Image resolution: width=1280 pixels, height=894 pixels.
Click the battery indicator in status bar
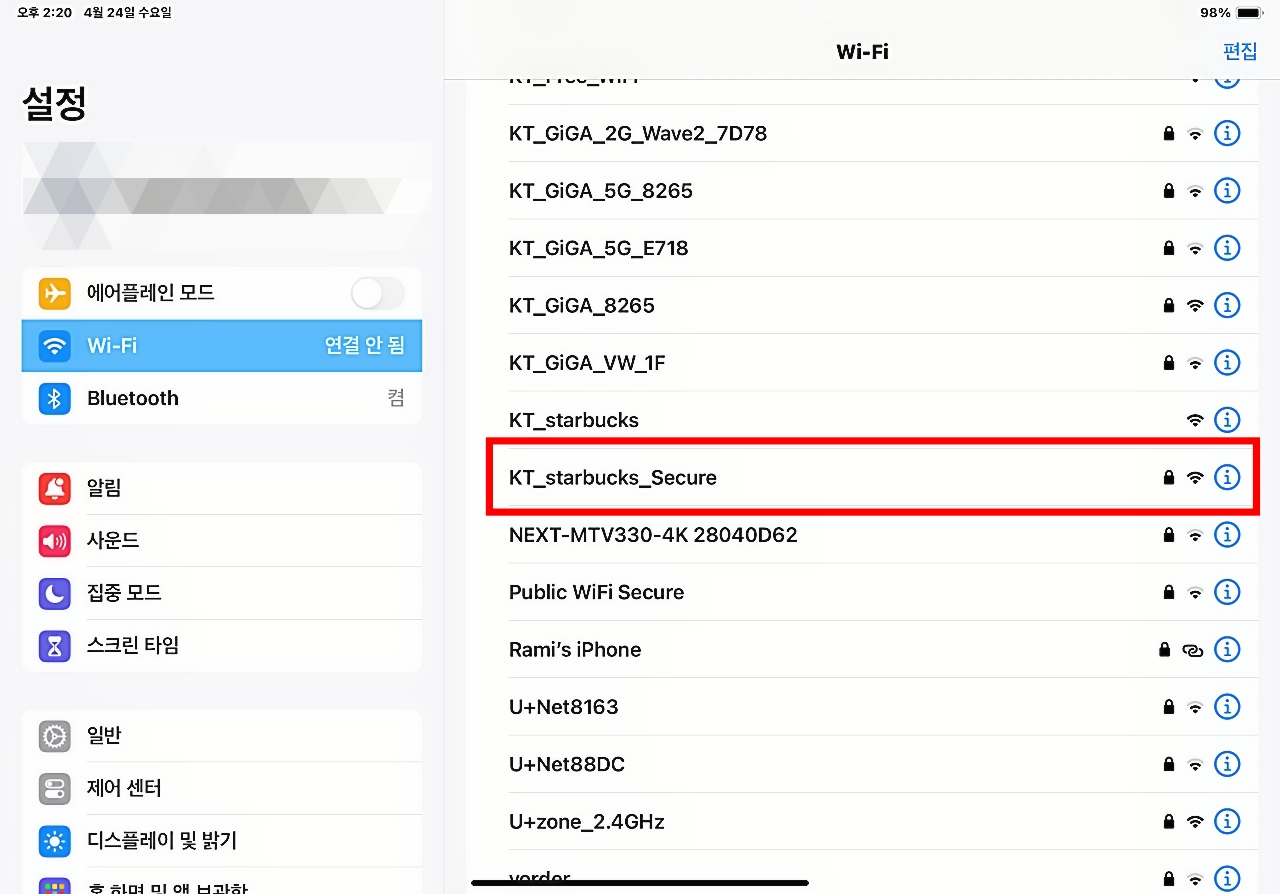point(1249,13)
